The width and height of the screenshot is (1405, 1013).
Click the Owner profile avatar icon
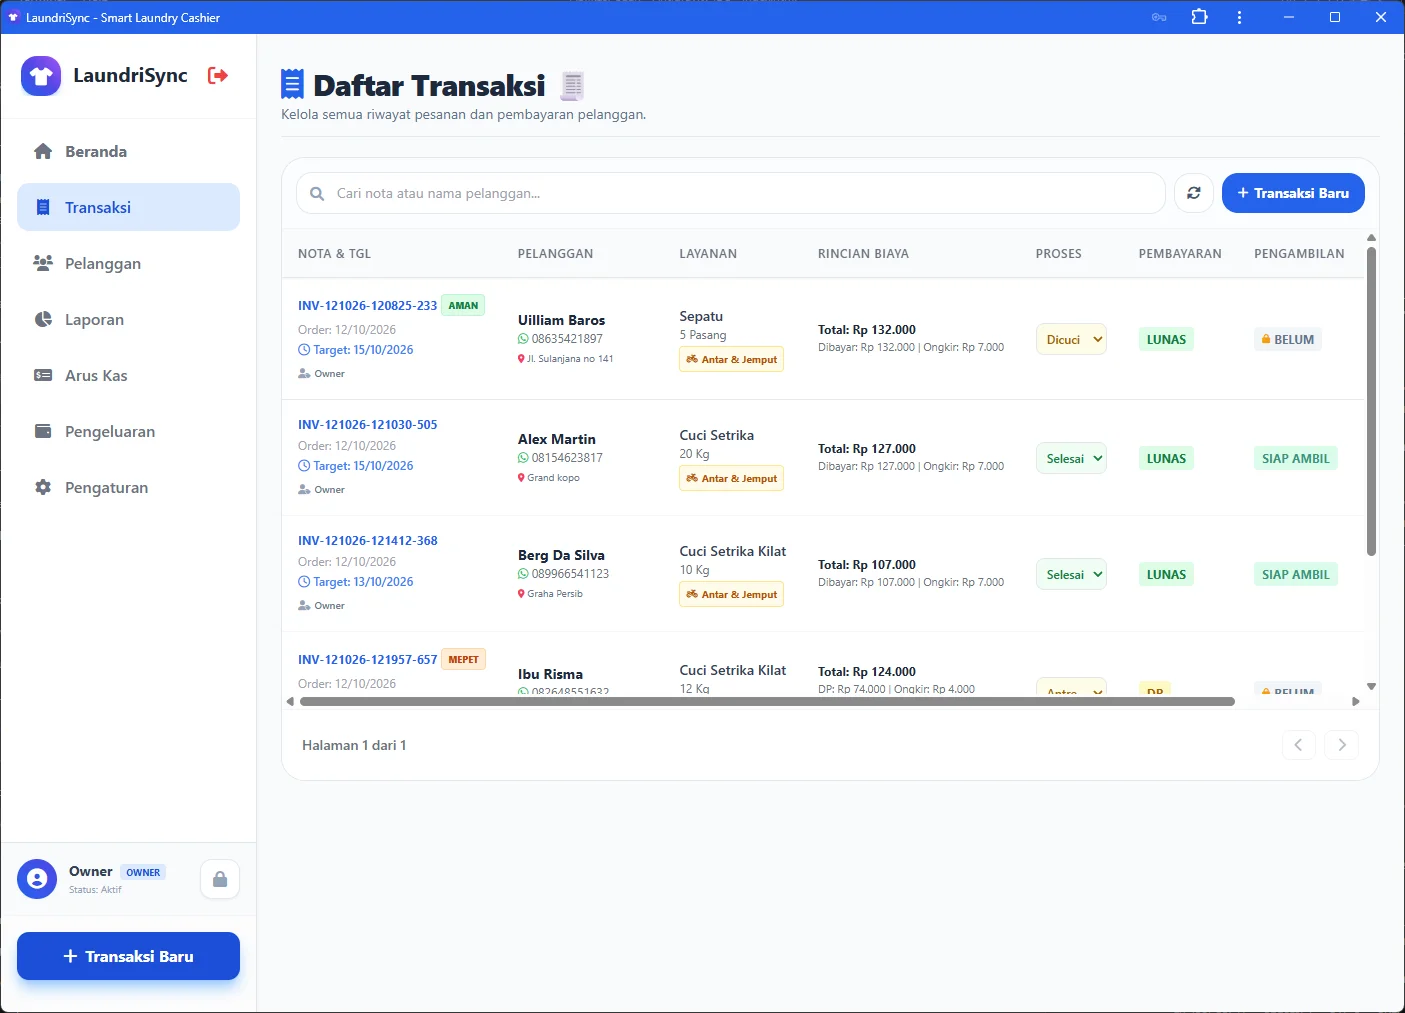pos(37,879)
